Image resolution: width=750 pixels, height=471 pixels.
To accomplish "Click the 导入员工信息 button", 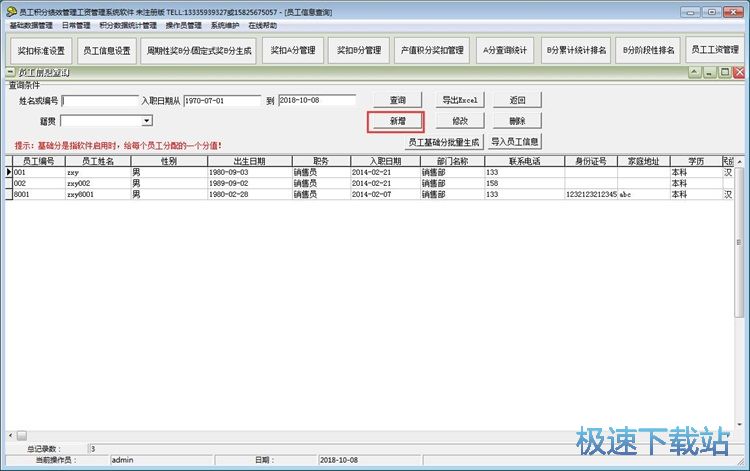I will [515, 142].
